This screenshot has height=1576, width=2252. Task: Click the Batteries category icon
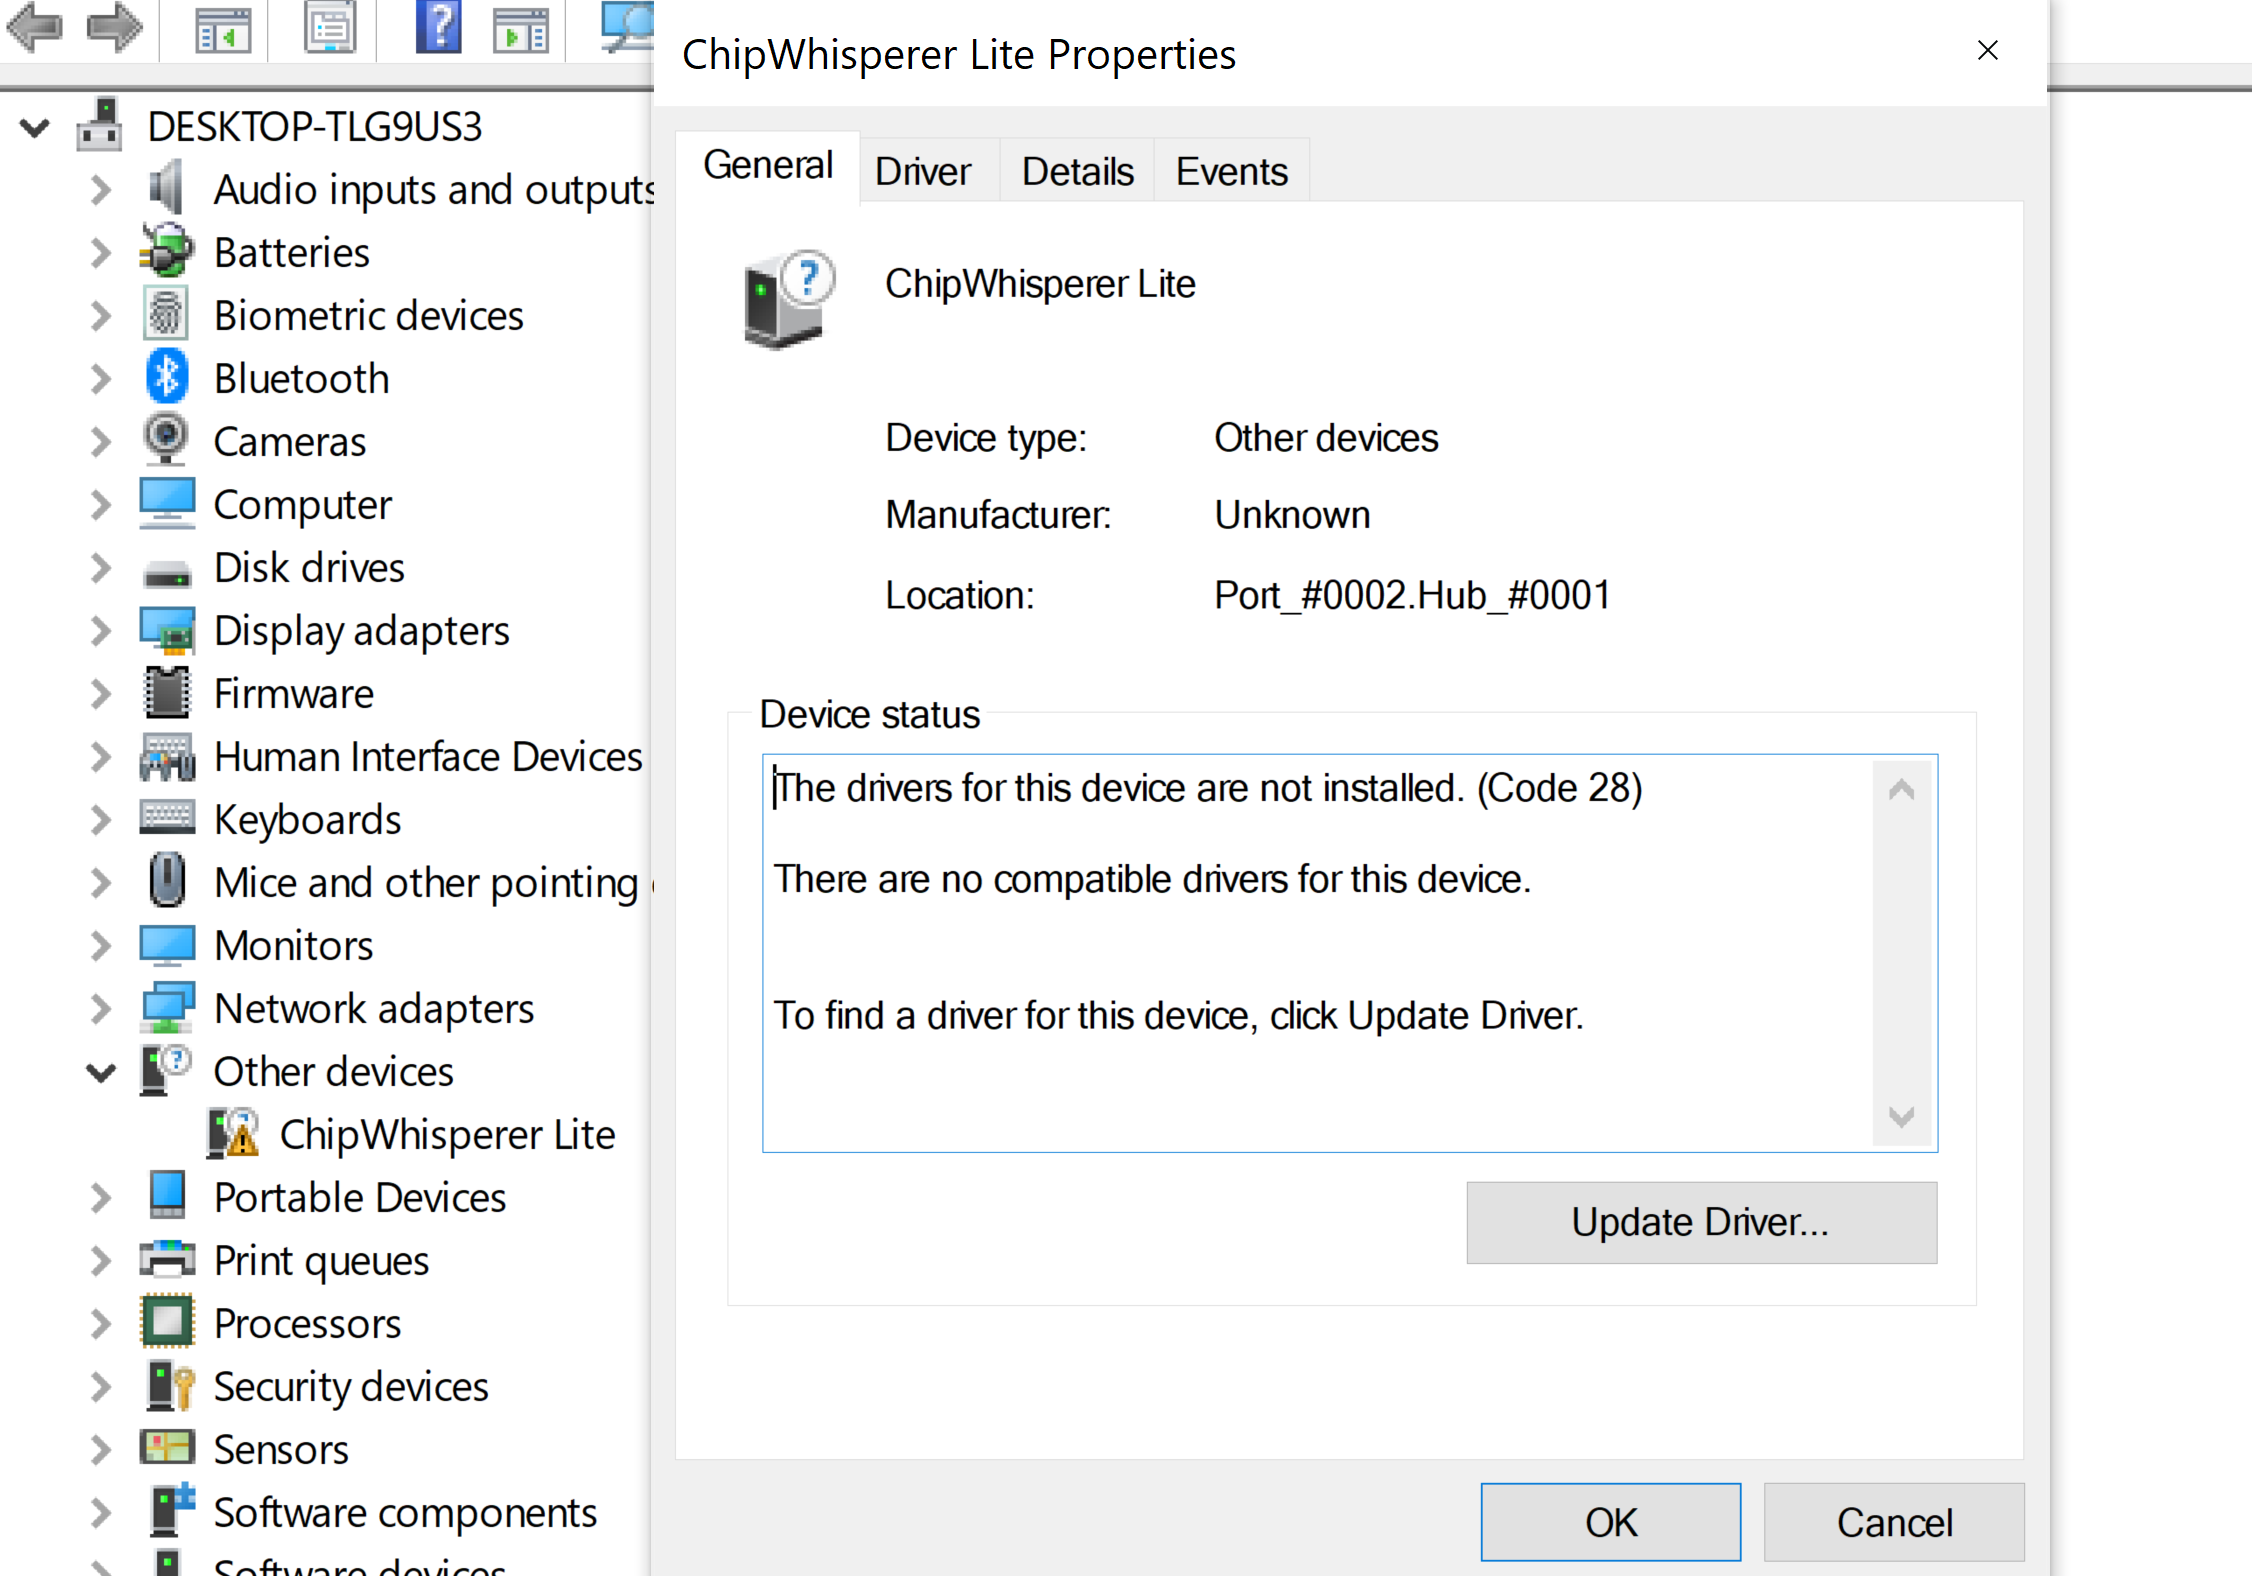tap(166, 252)
